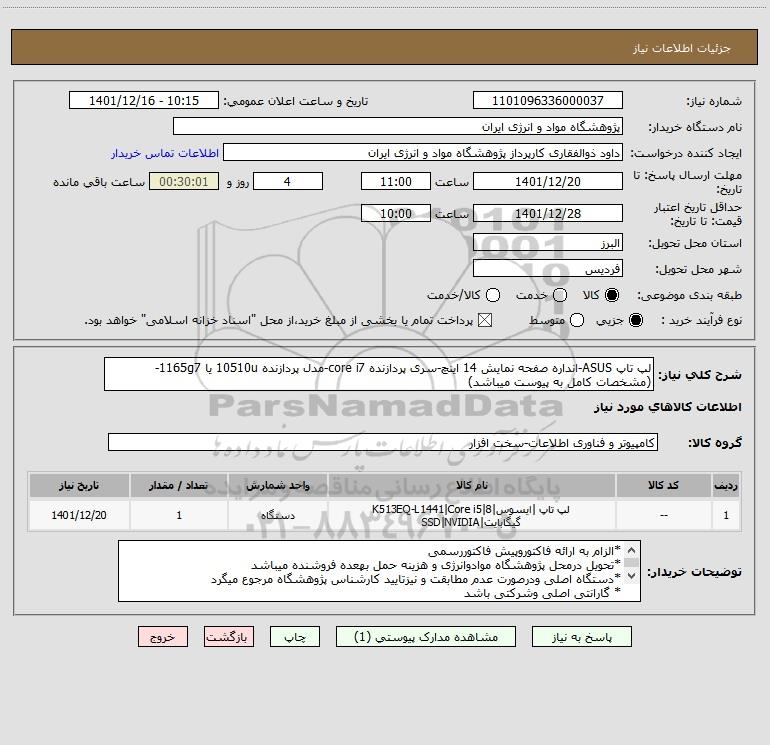
Task: Click the goods group field کامپیوتر و فناوری
Action: click(x=383, y=442)
